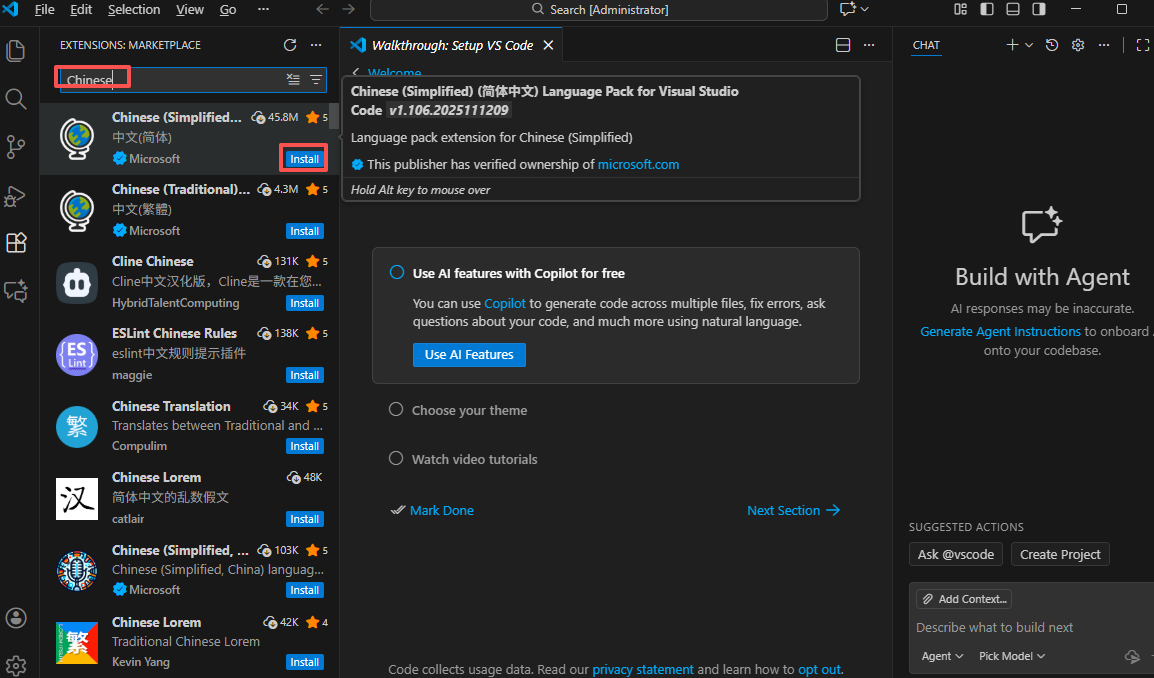Open the Source Control view
The image size is (1154, 678).
coord(15,146)
